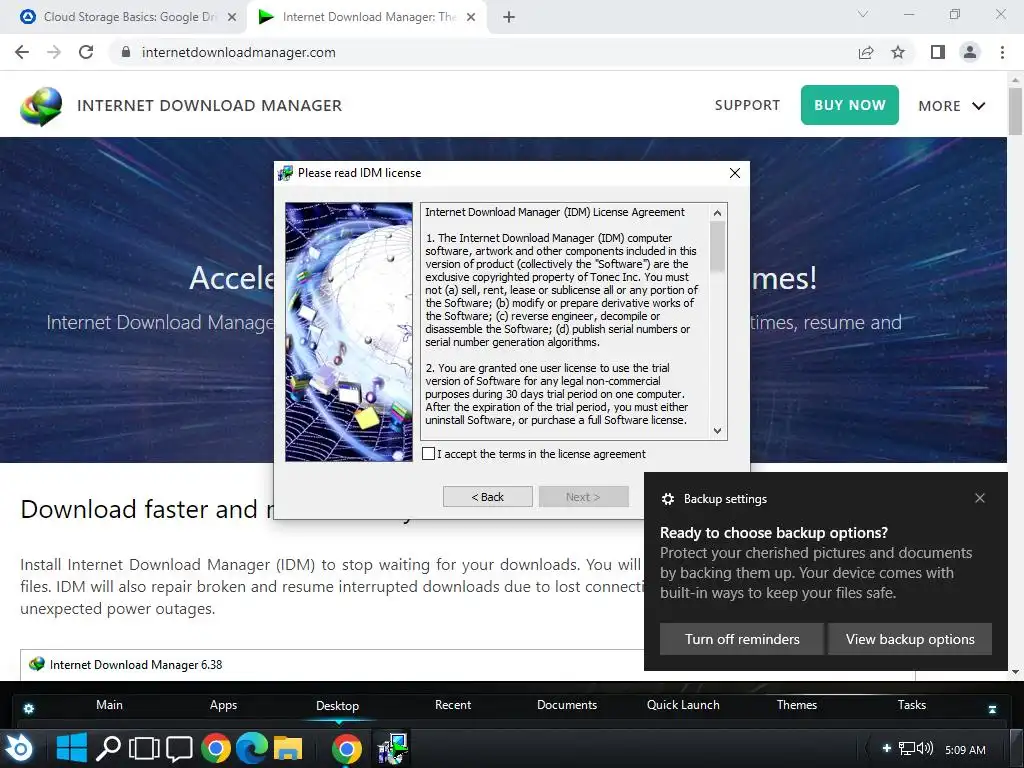
Task: Open the pinned Google Chrome taskbar icon
Action: [216, 748]
